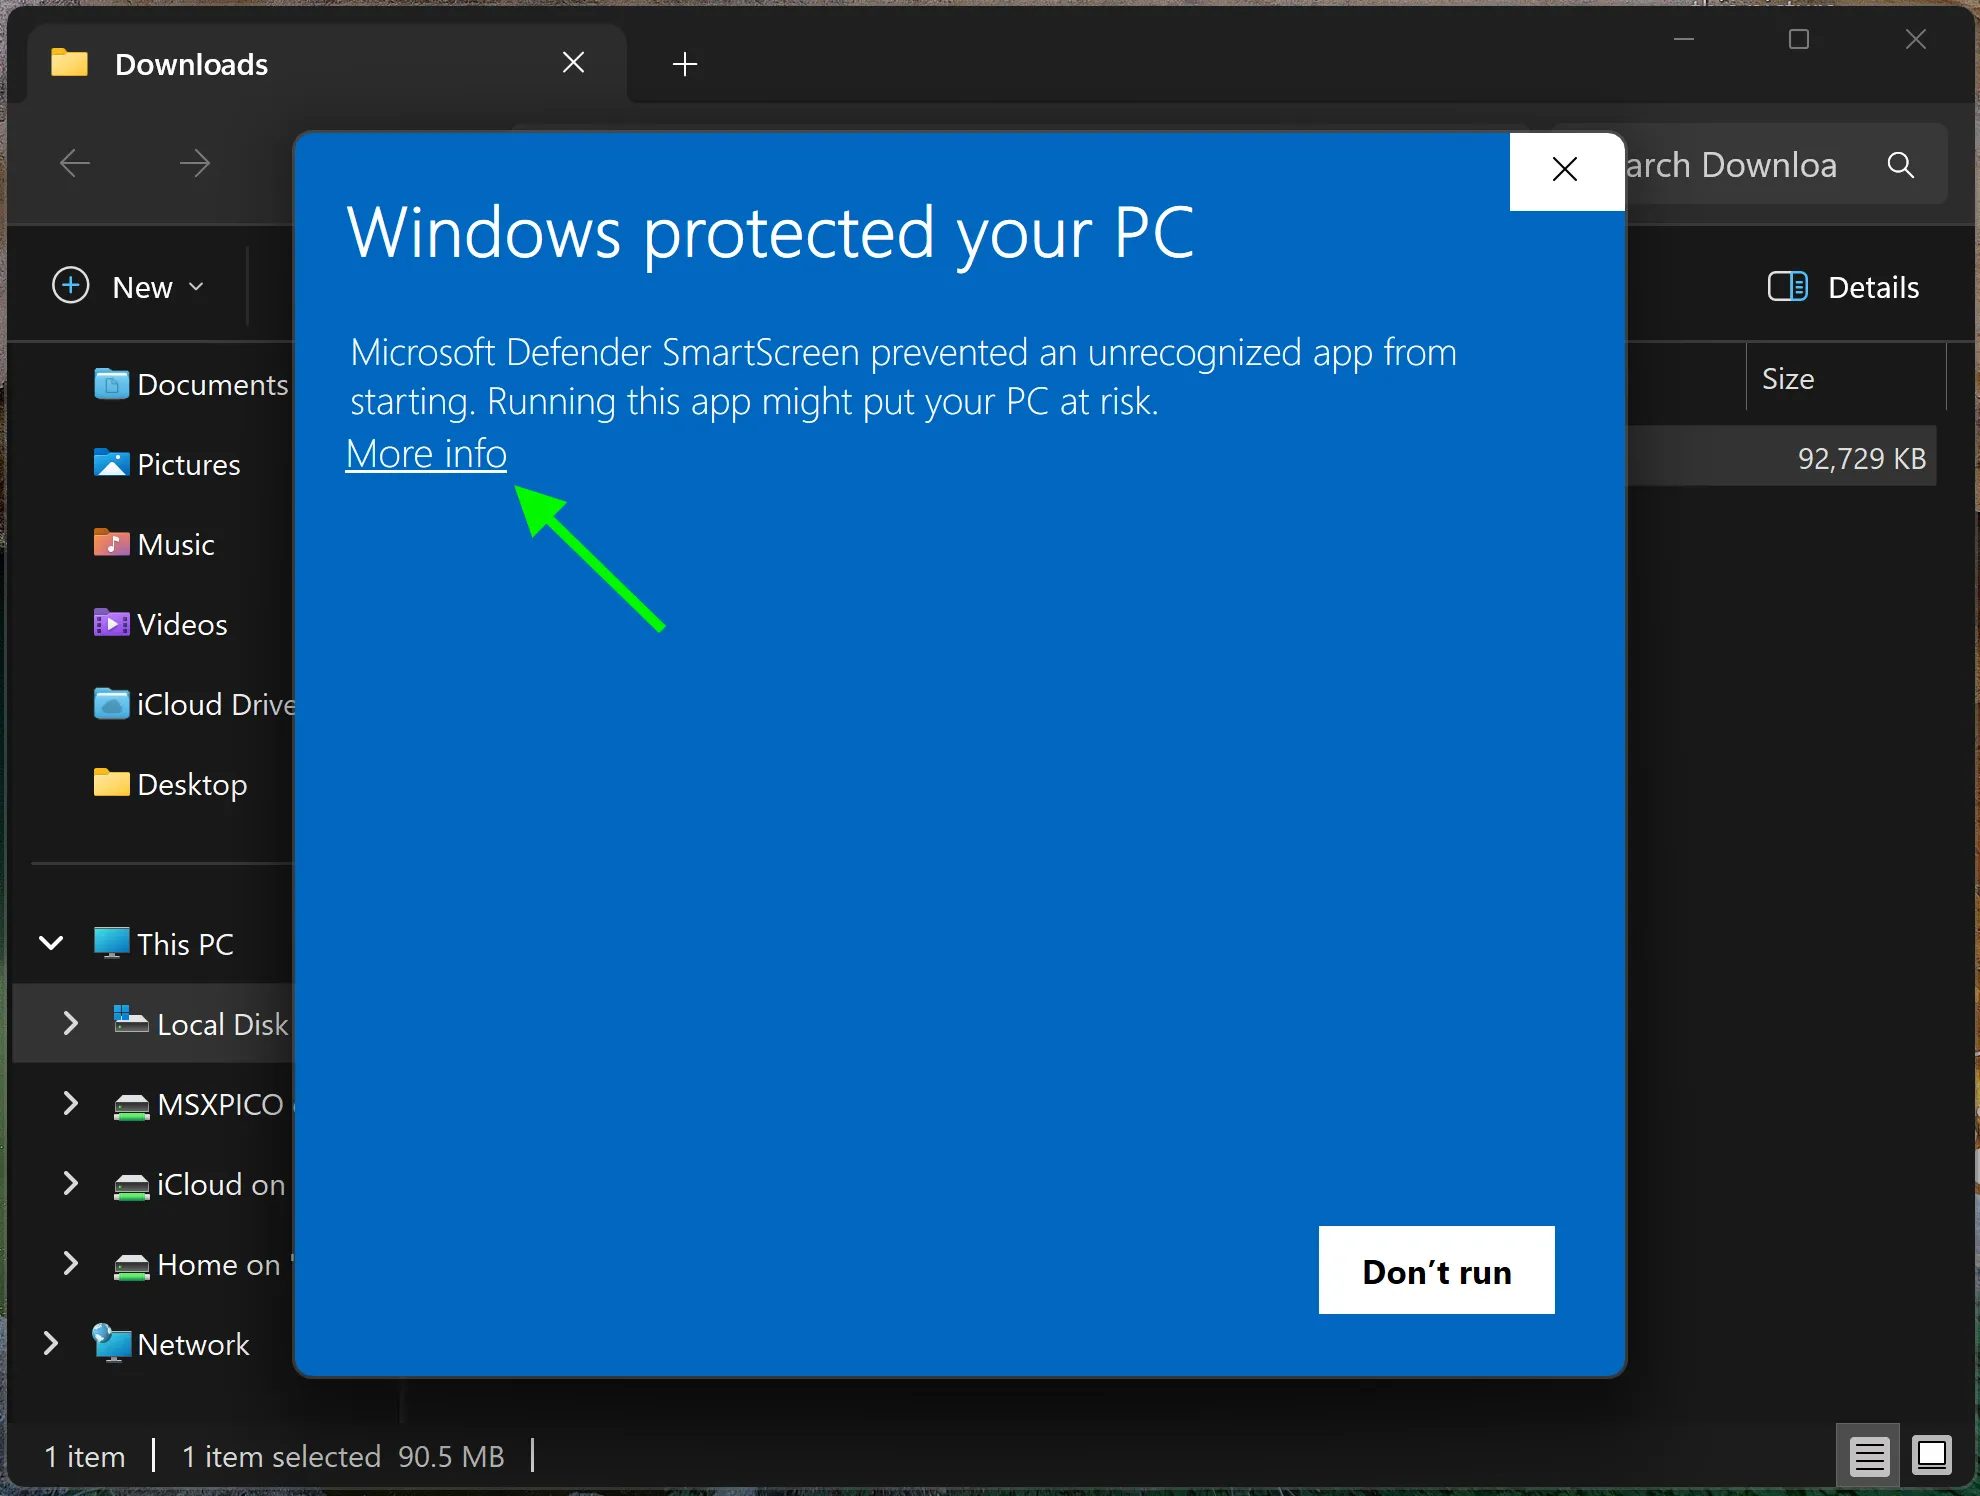Click the More info link

click(x=426, y=454)
